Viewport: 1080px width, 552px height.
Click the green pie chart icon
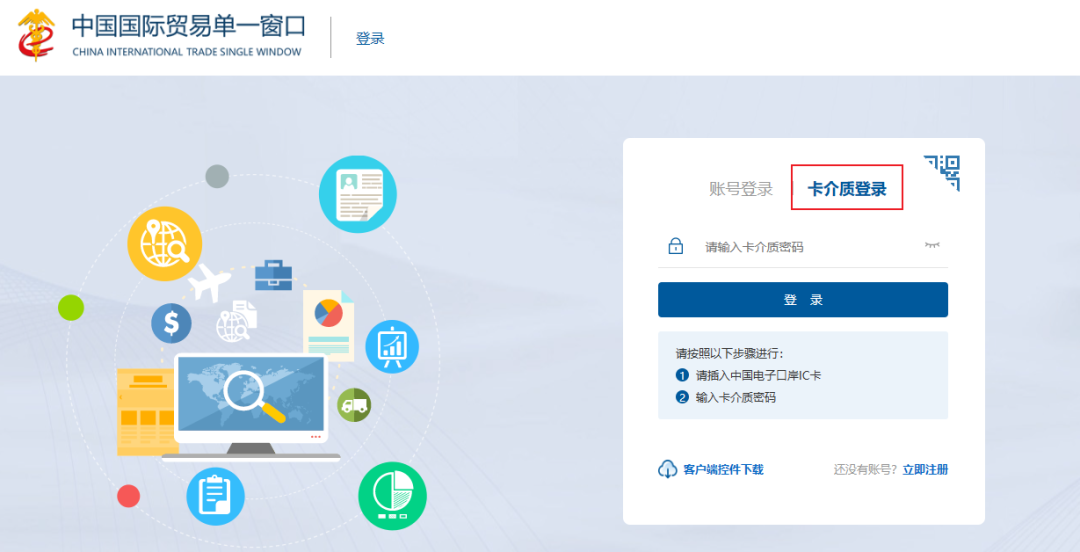[x=393, y=495]
